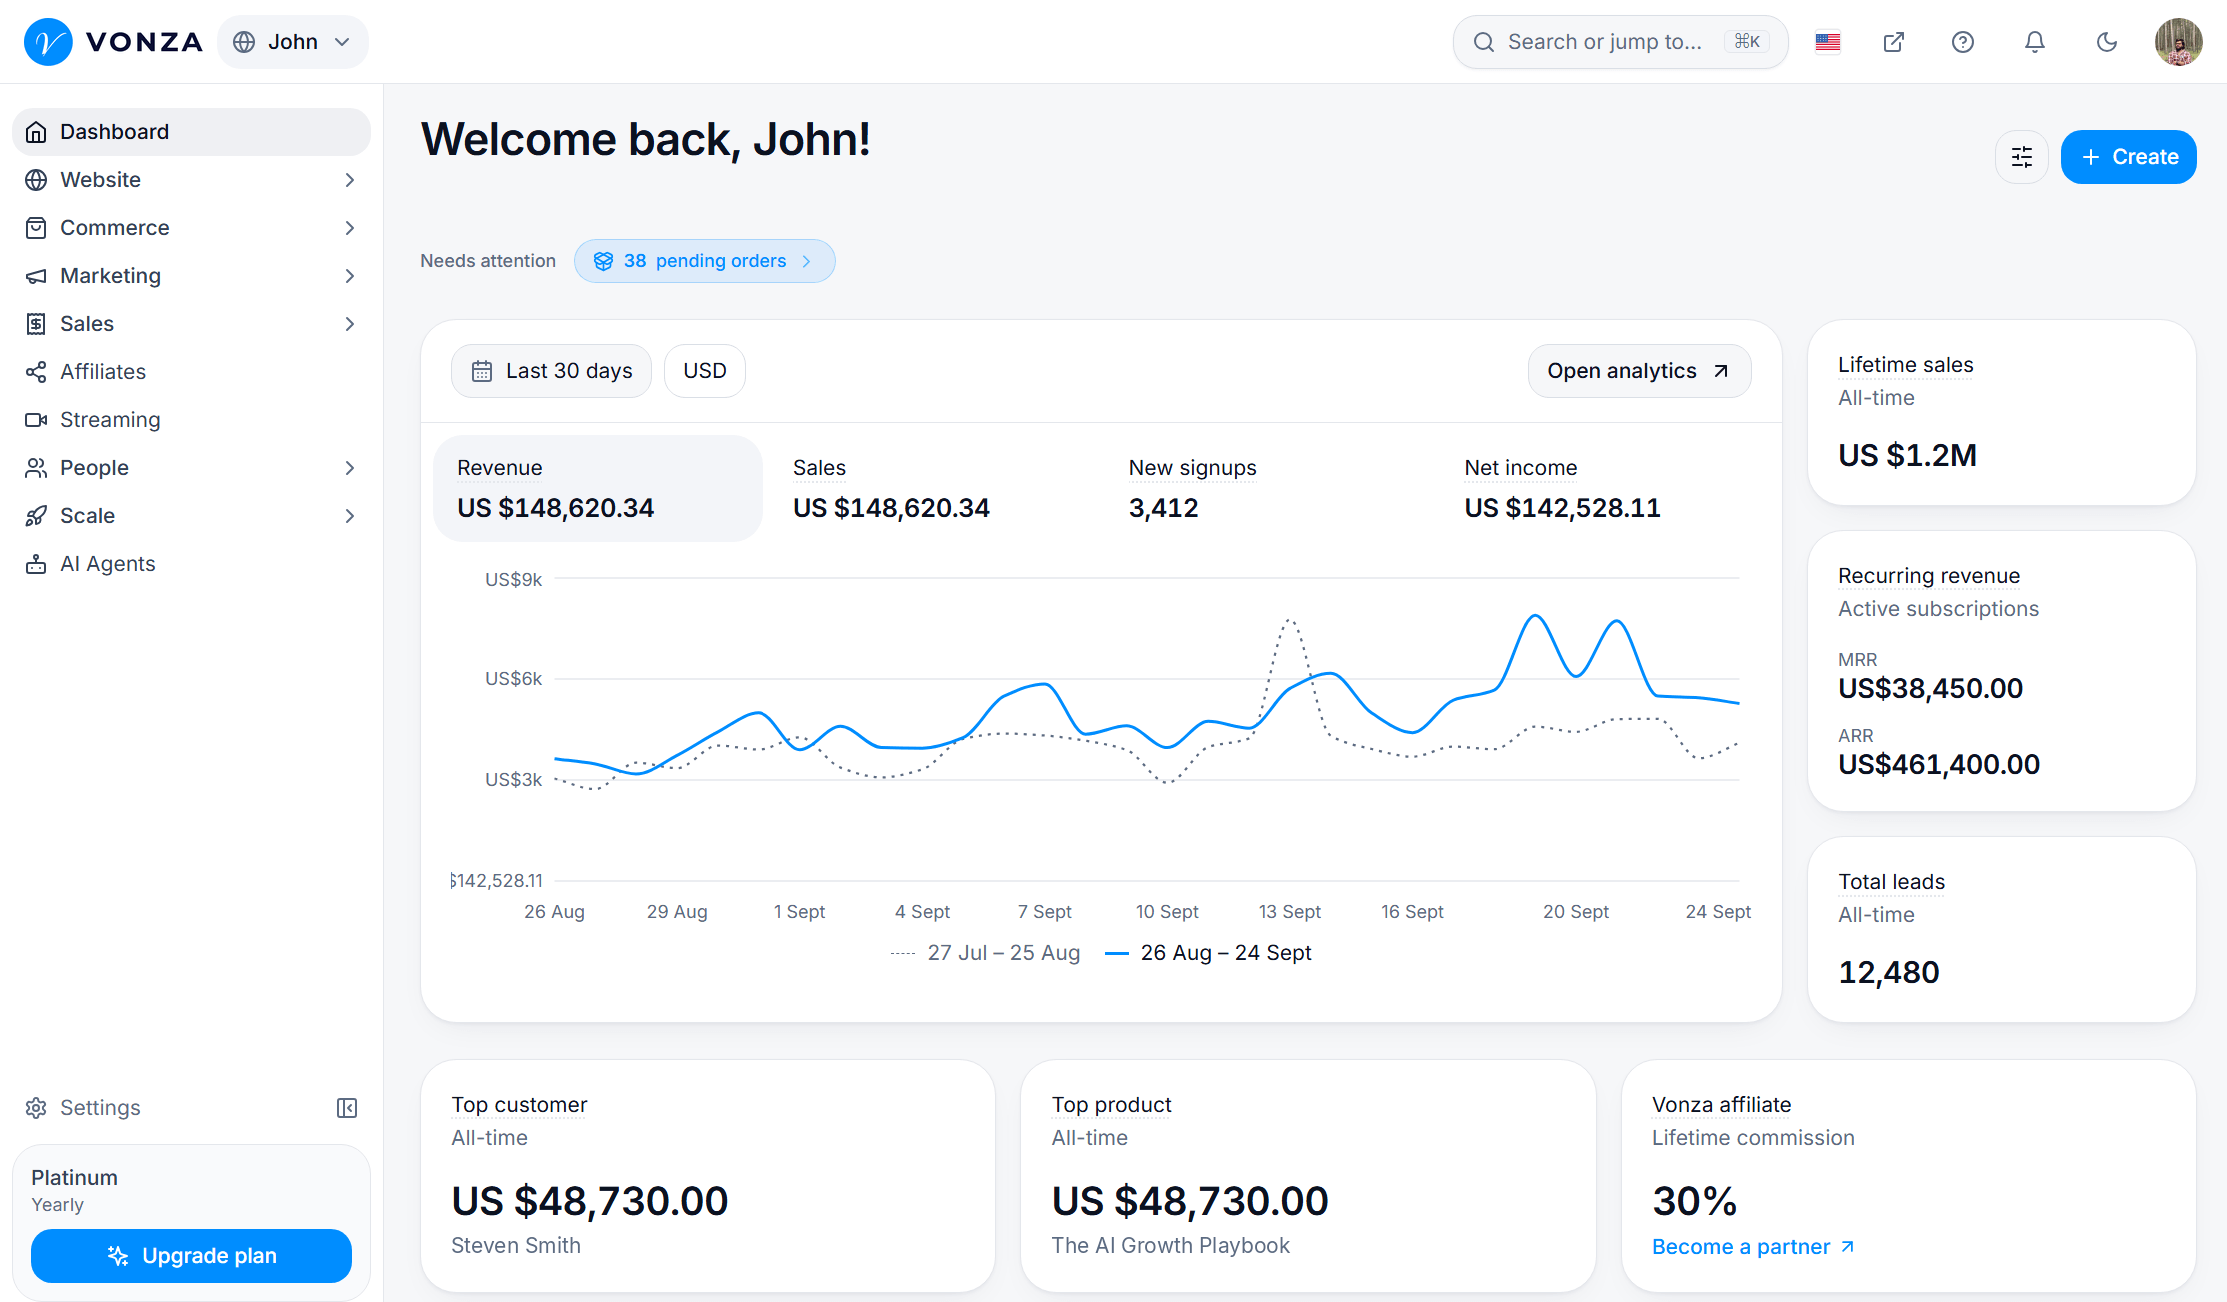Open notifications bell
Image resolution: width=2227 pixels, height=1302 pixels.
point(2035,42)
